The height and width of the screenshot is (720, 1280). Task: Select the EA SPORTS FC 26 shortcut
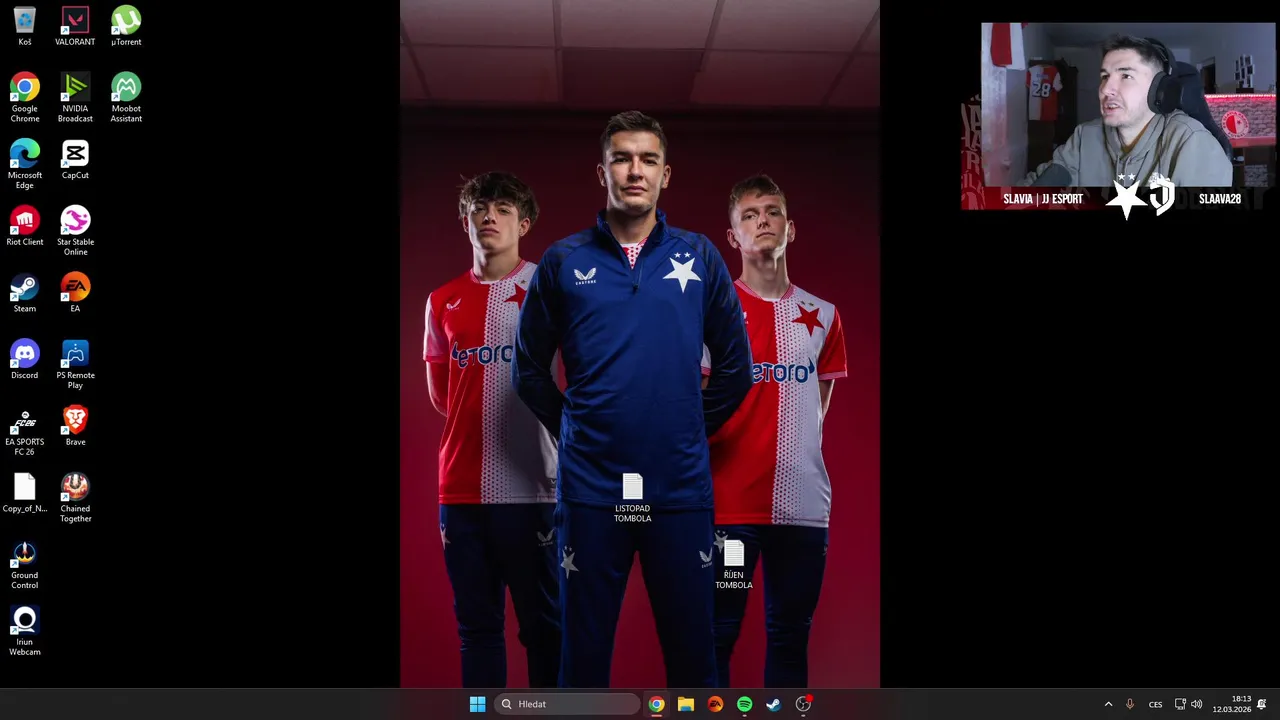point(25,432)
